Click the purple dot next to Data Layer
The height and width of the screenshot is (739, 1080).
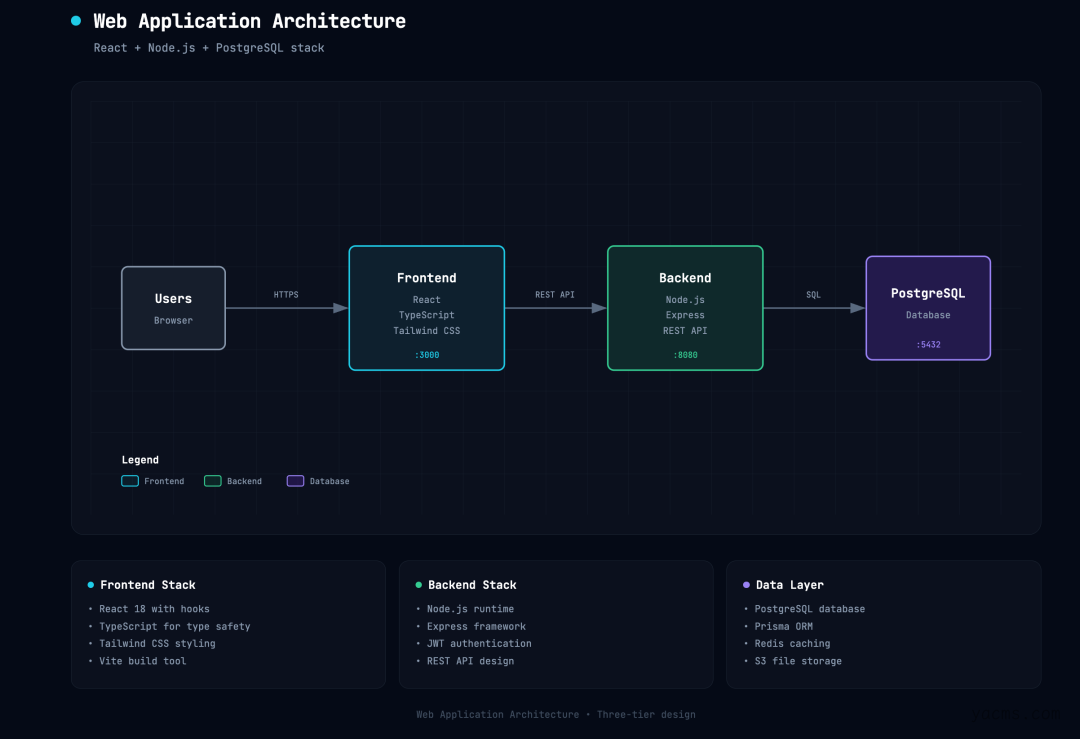tap(746, 585)
